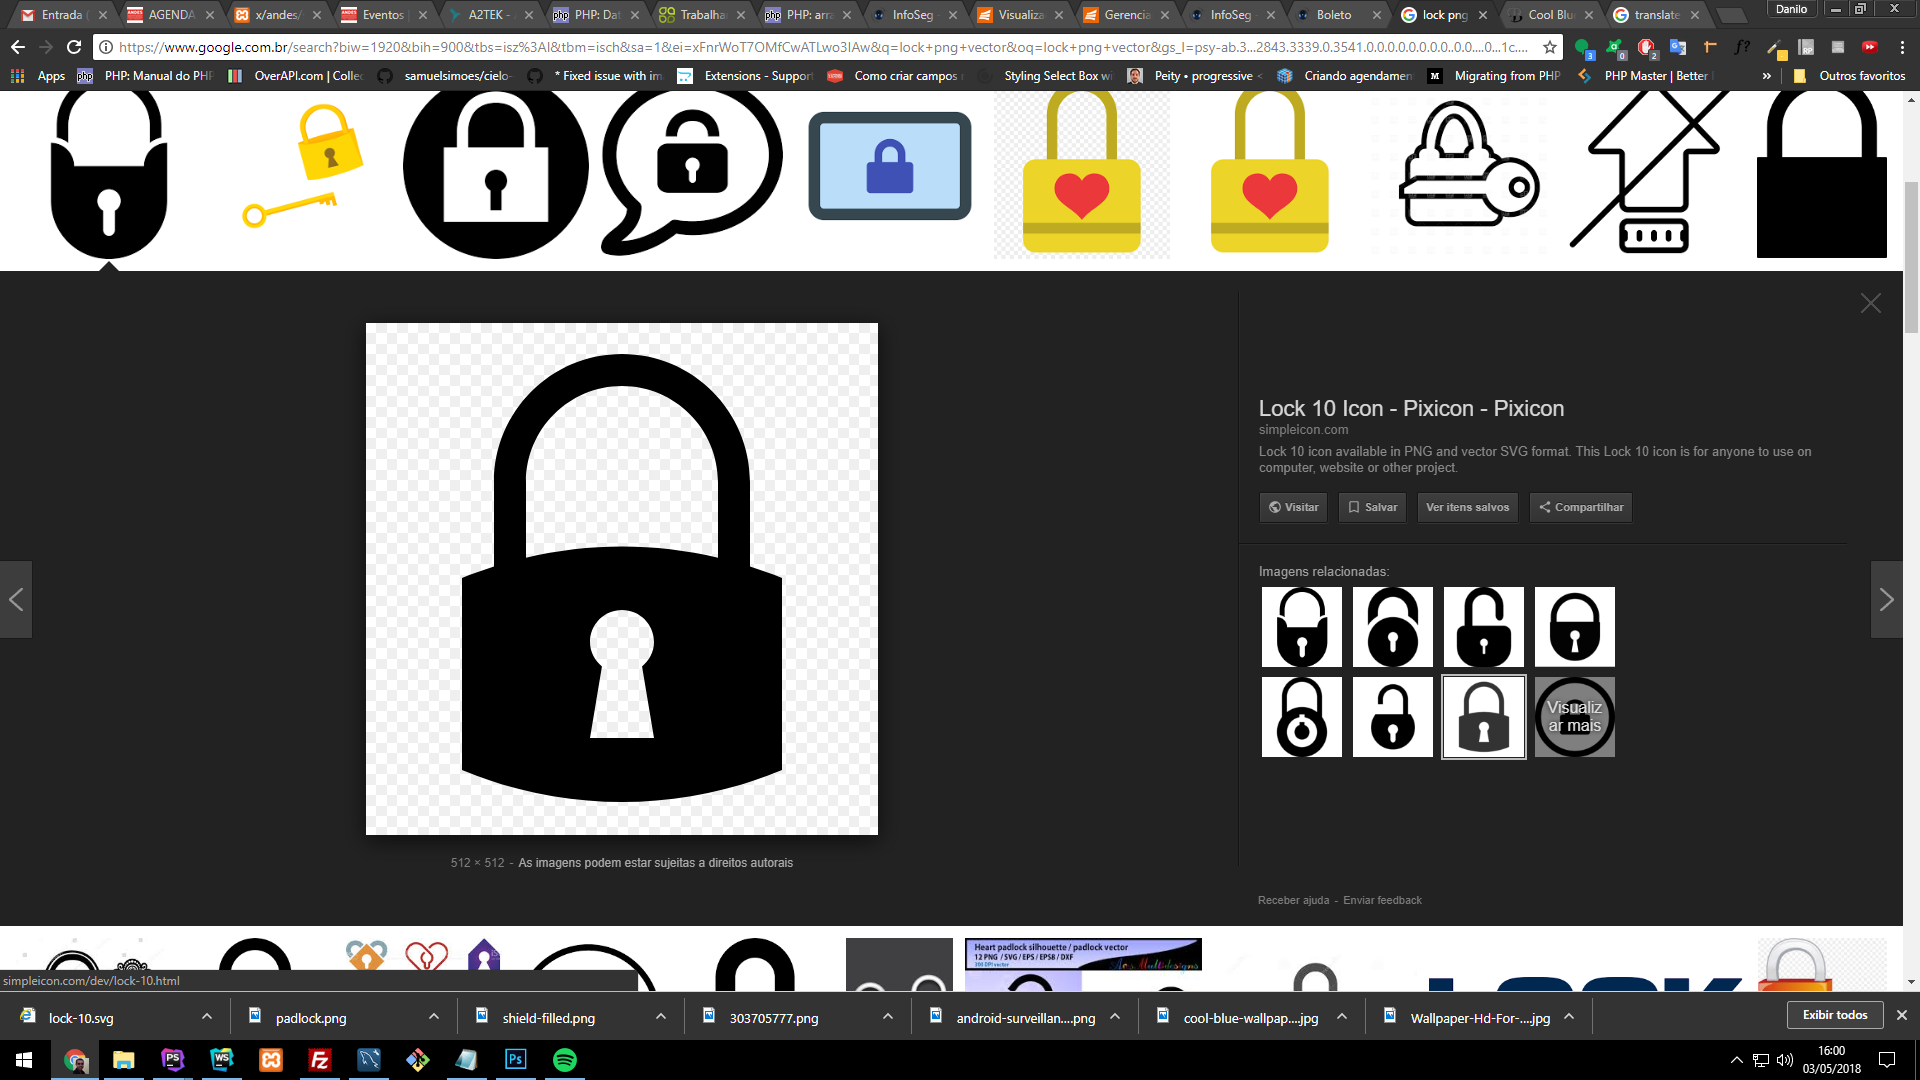
Task: Switch to the Boleto tab
Action: (1334, 15)
